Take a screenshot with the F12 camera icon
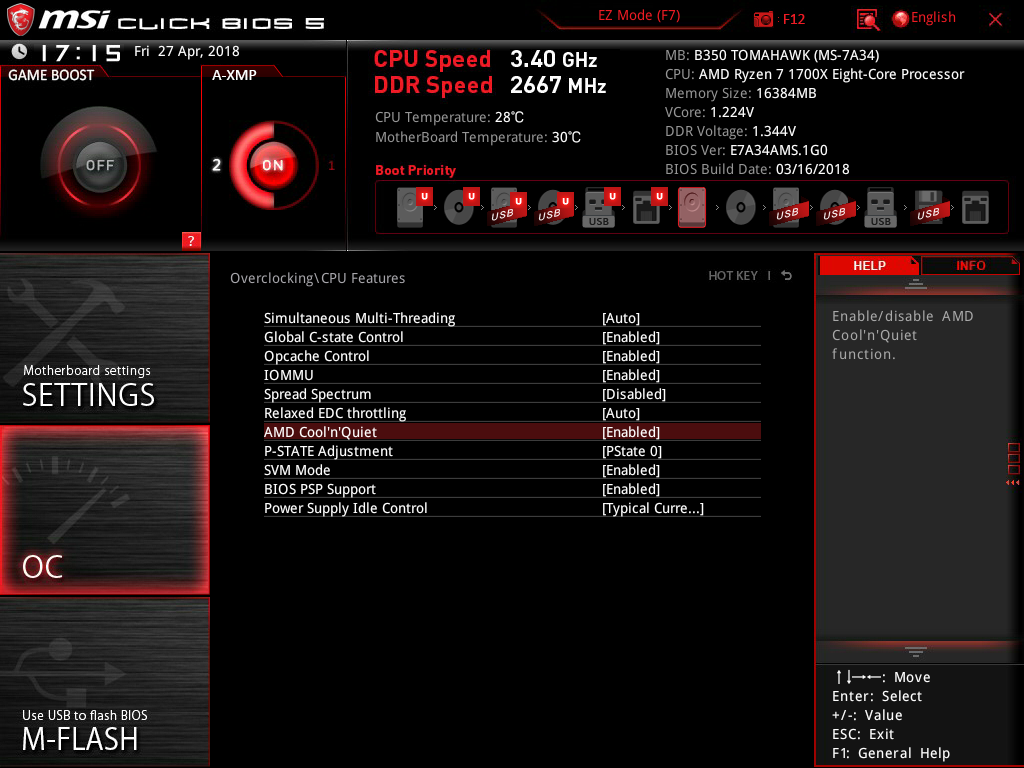This screenshot has width=1024, height=768. 763,19
